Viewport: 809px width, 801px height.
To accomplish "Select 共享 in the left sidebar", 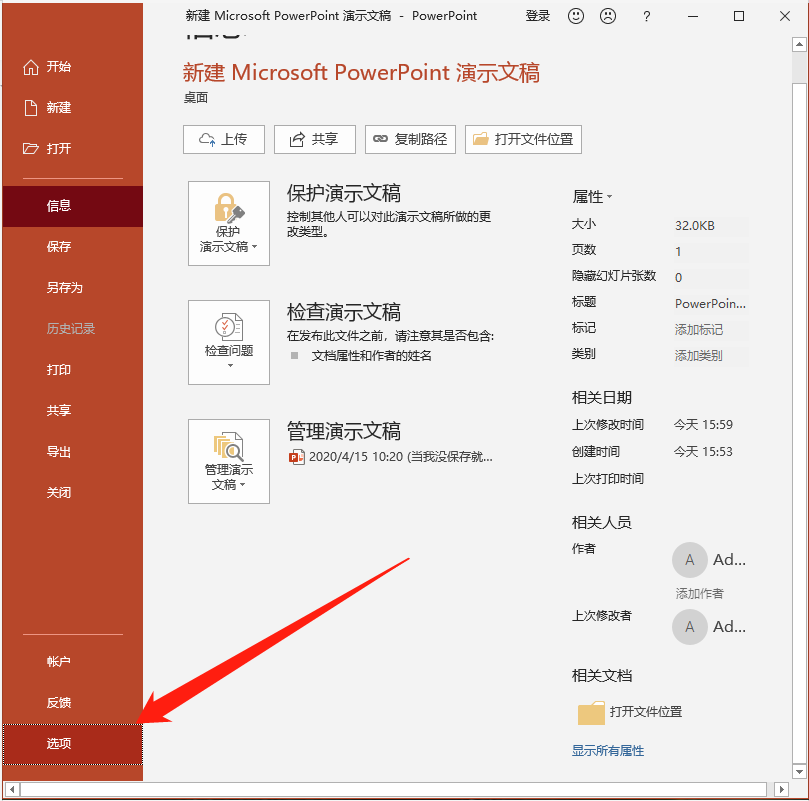I will click(73, 410).
